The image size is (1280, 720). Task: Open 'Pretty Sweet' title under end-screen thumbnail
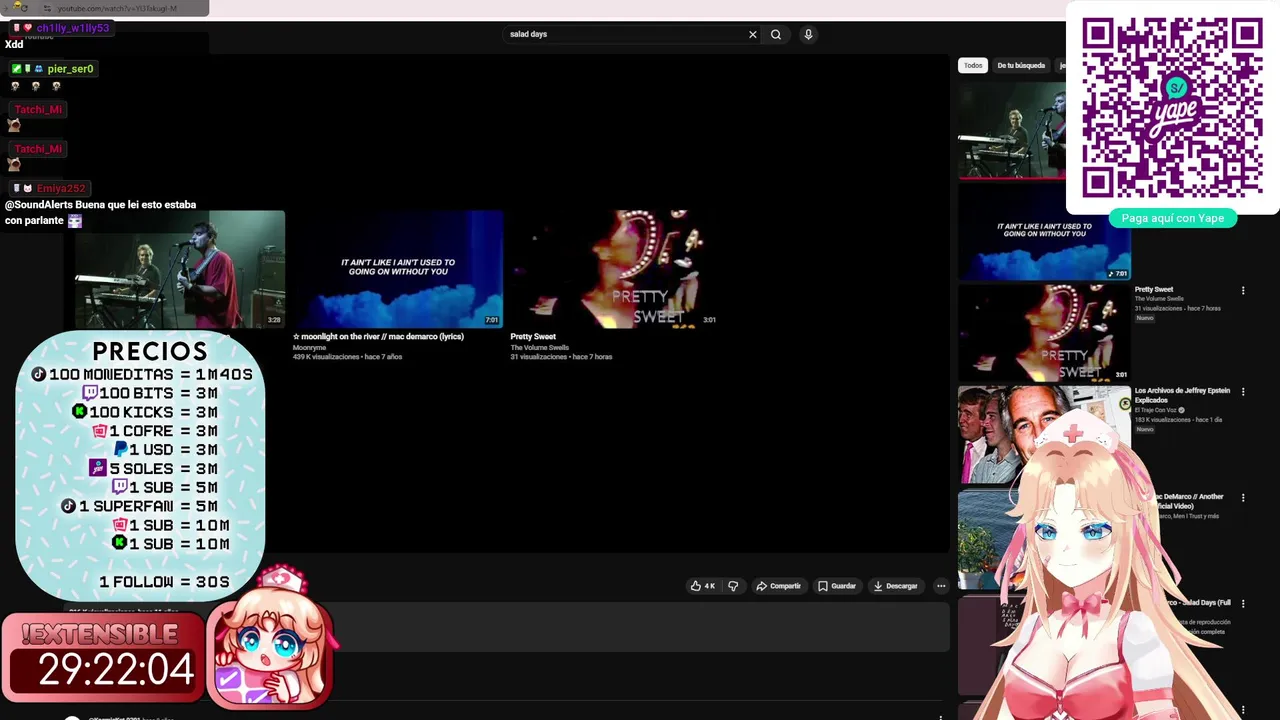coord(533,337)
